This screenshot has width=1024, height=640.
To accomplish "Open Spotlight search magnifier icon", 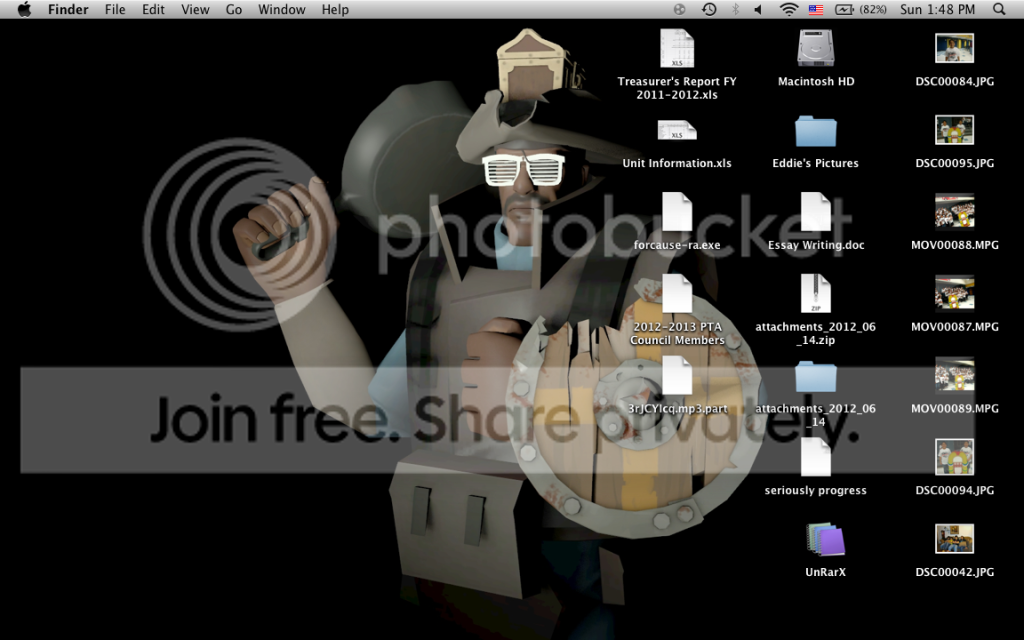I will click(x=999, y=9).
